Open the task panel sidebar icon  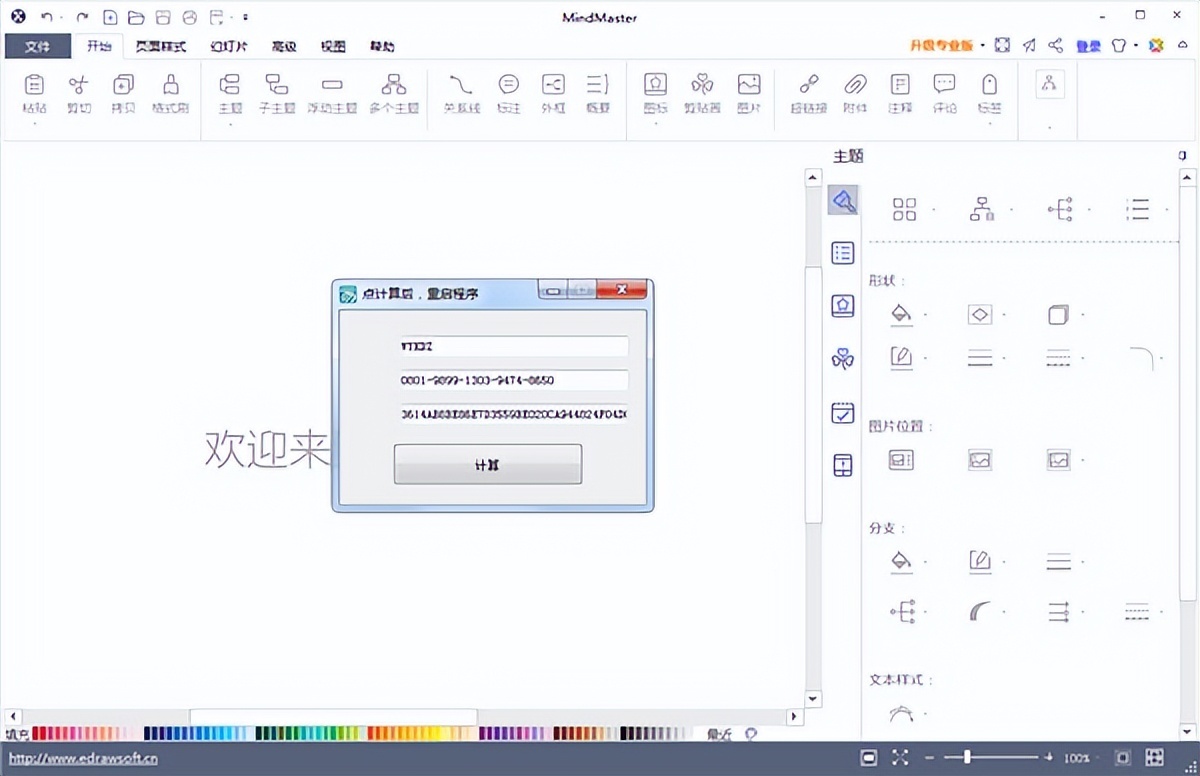(843, 412)
